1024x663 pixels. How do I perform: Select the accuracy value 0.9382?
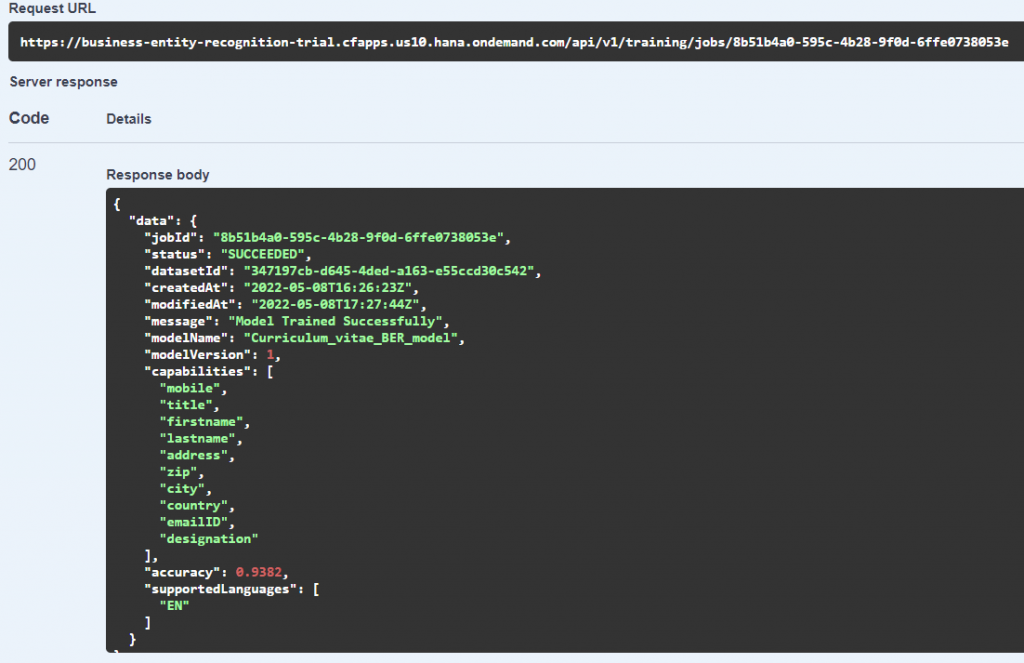point(259,572)
